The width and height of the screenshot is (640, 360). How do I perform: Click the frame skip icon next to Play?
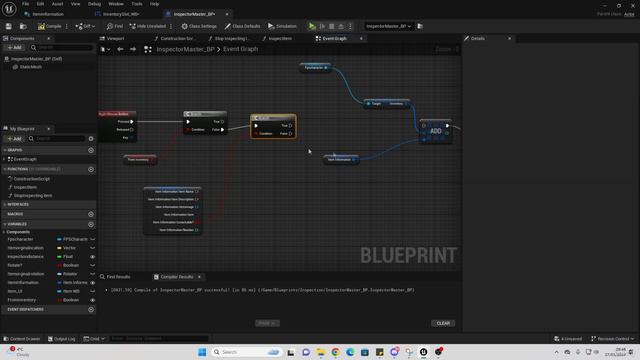pyautogui.click(x=322, y=26)
